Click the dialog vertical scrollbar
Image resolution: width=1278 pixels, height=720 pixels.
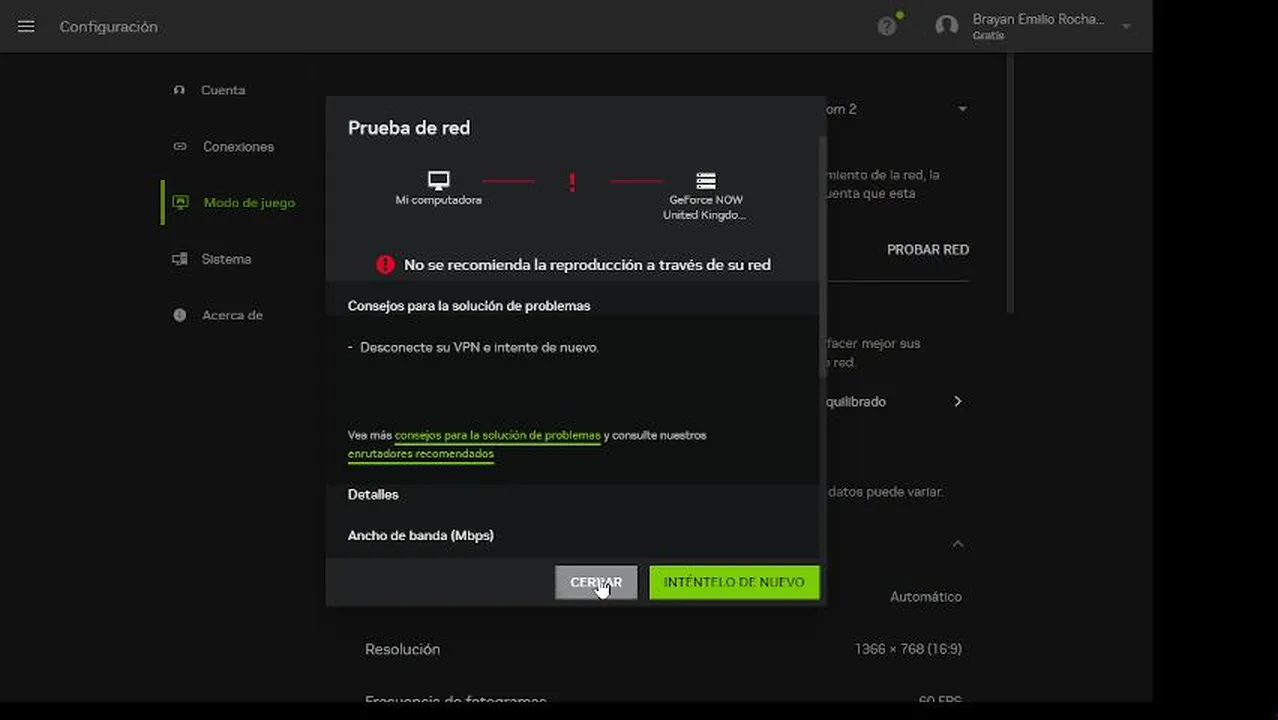click(x=822, y=255)
